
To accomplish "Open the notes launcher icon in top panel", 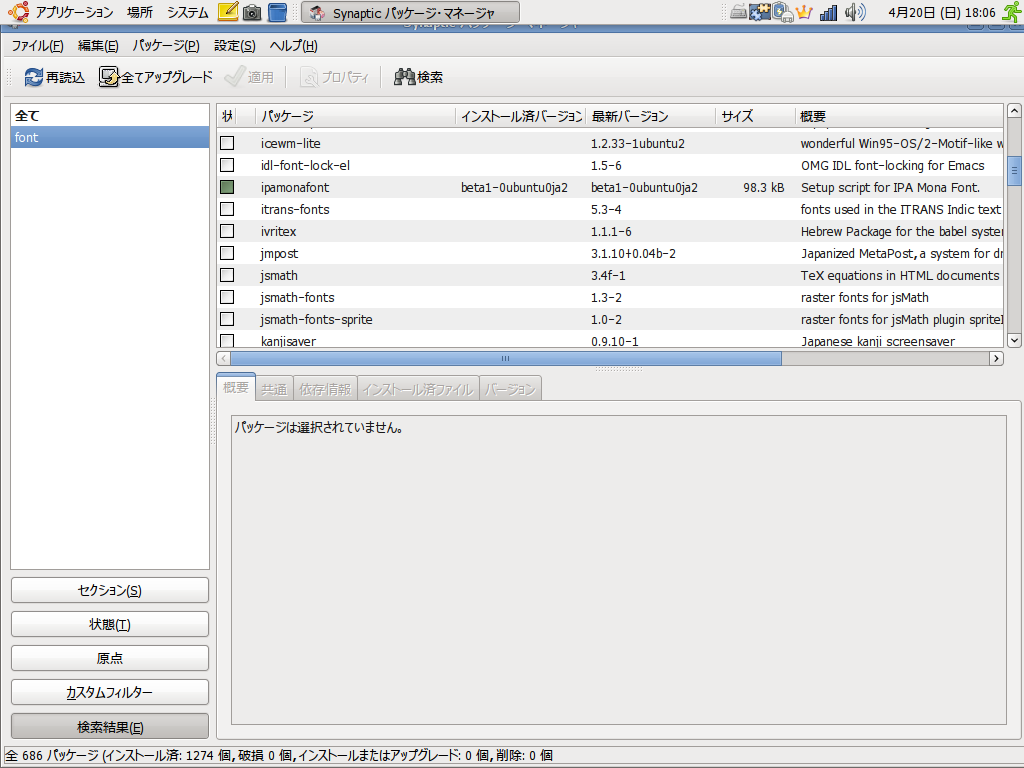I will click(227, 13).
